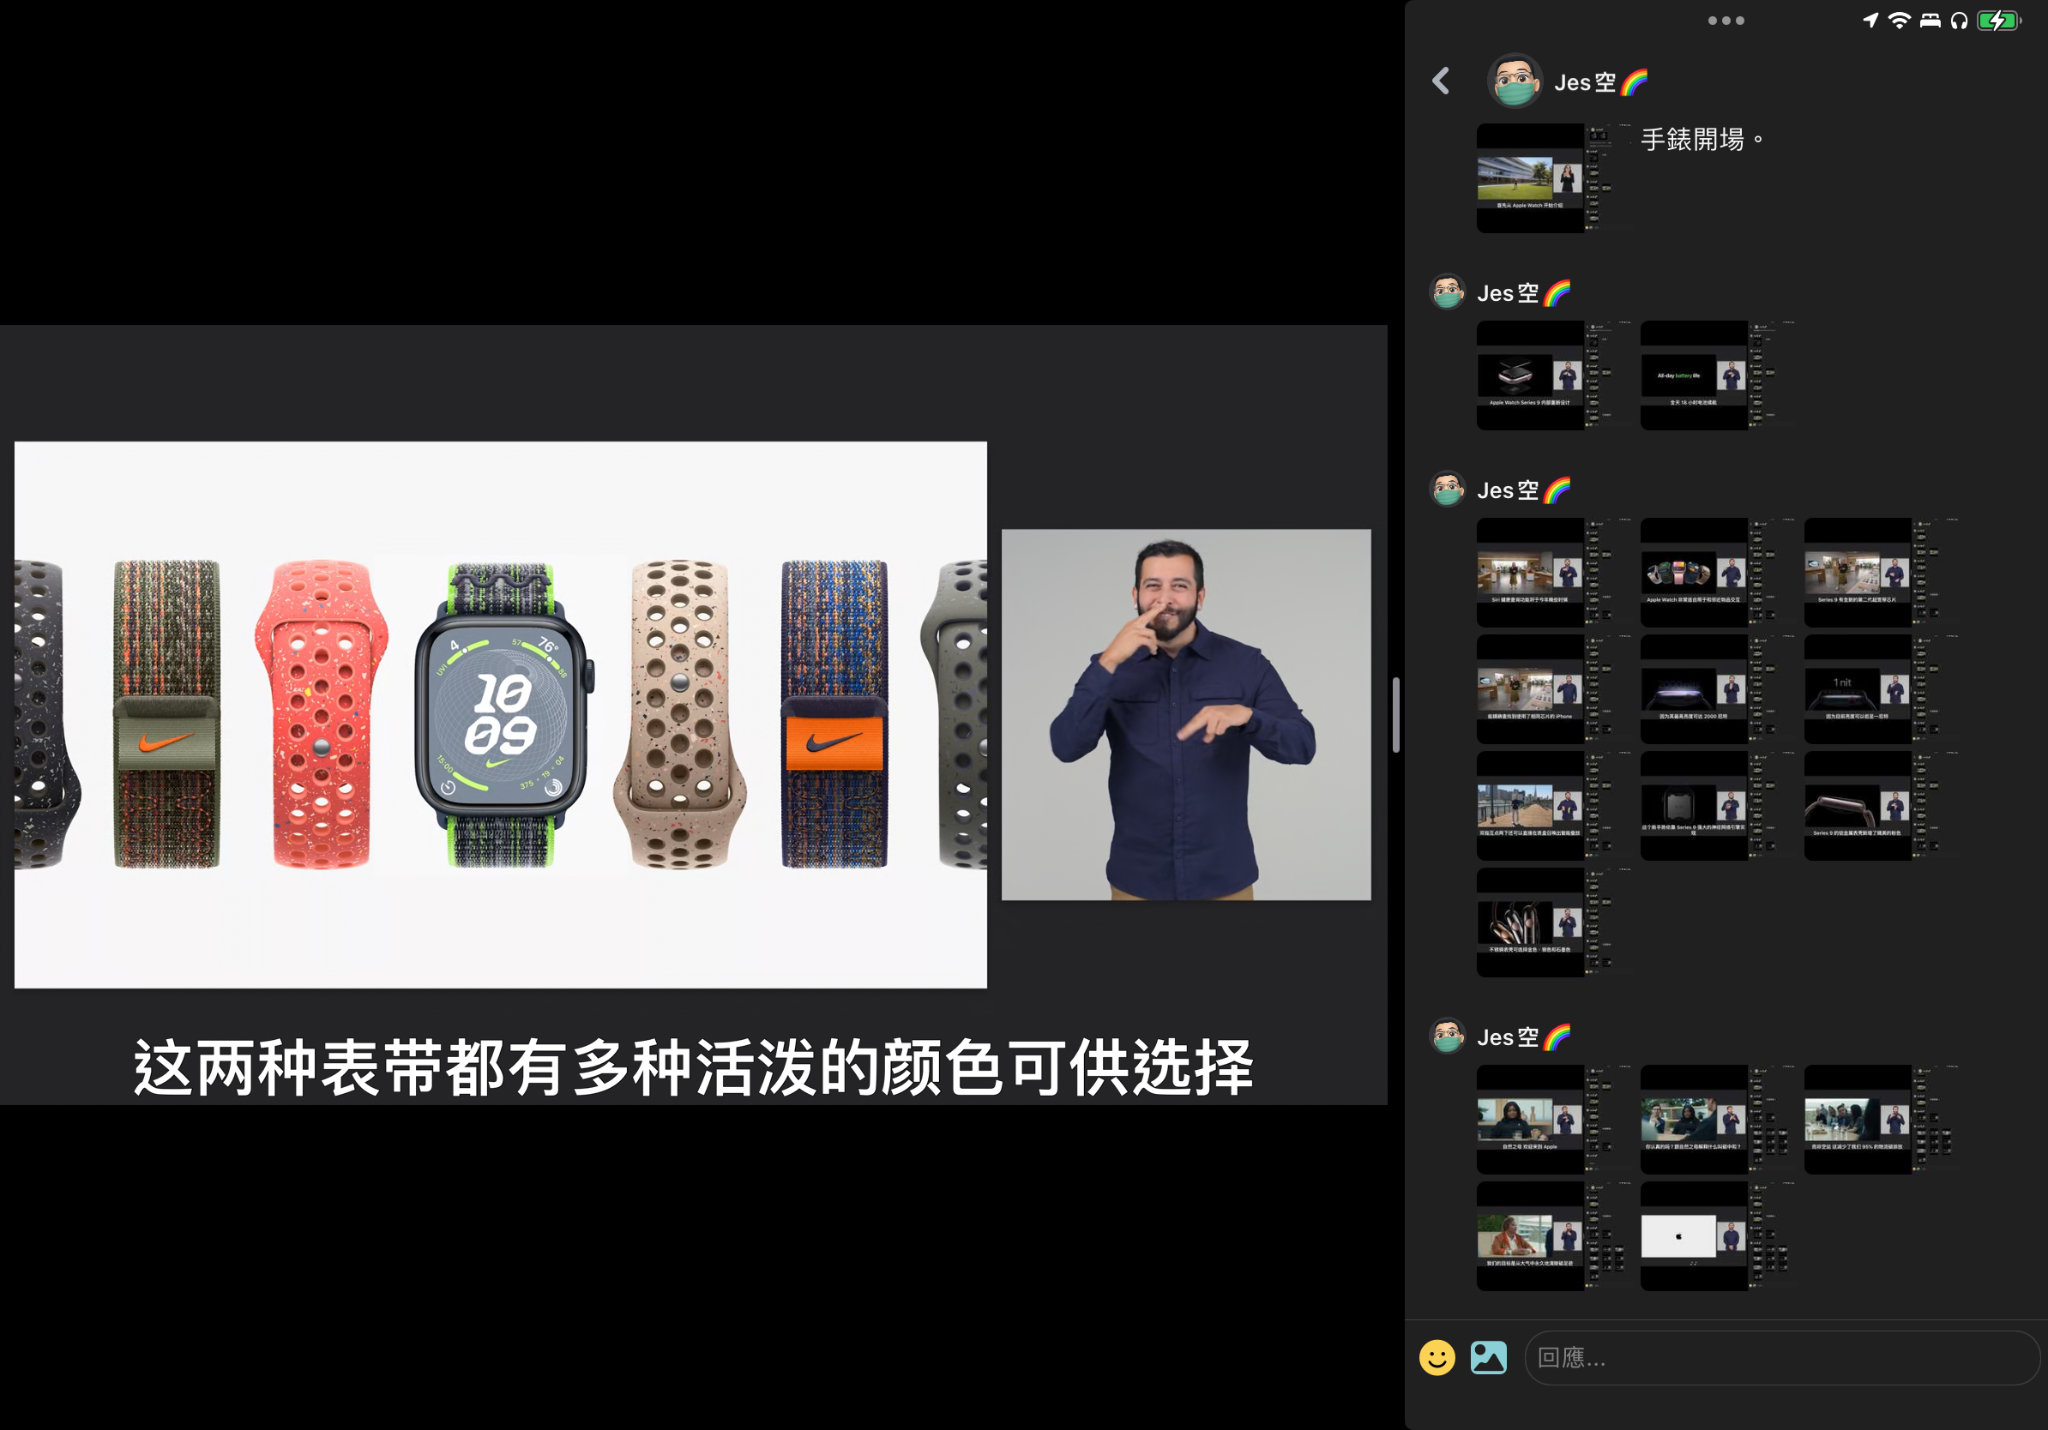Click the subtitle 这两种表带都有多种活泼的颜色可供选择
The width and height of the screenshot is (2048, 1430).
pyautogui.click(x=693, y=1067)
